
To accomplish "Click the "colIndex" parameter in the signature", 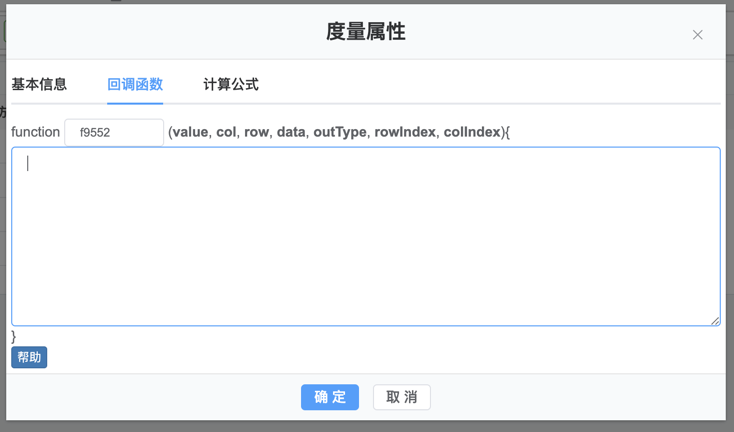I will pyautogui.click(x=471, y=132).
